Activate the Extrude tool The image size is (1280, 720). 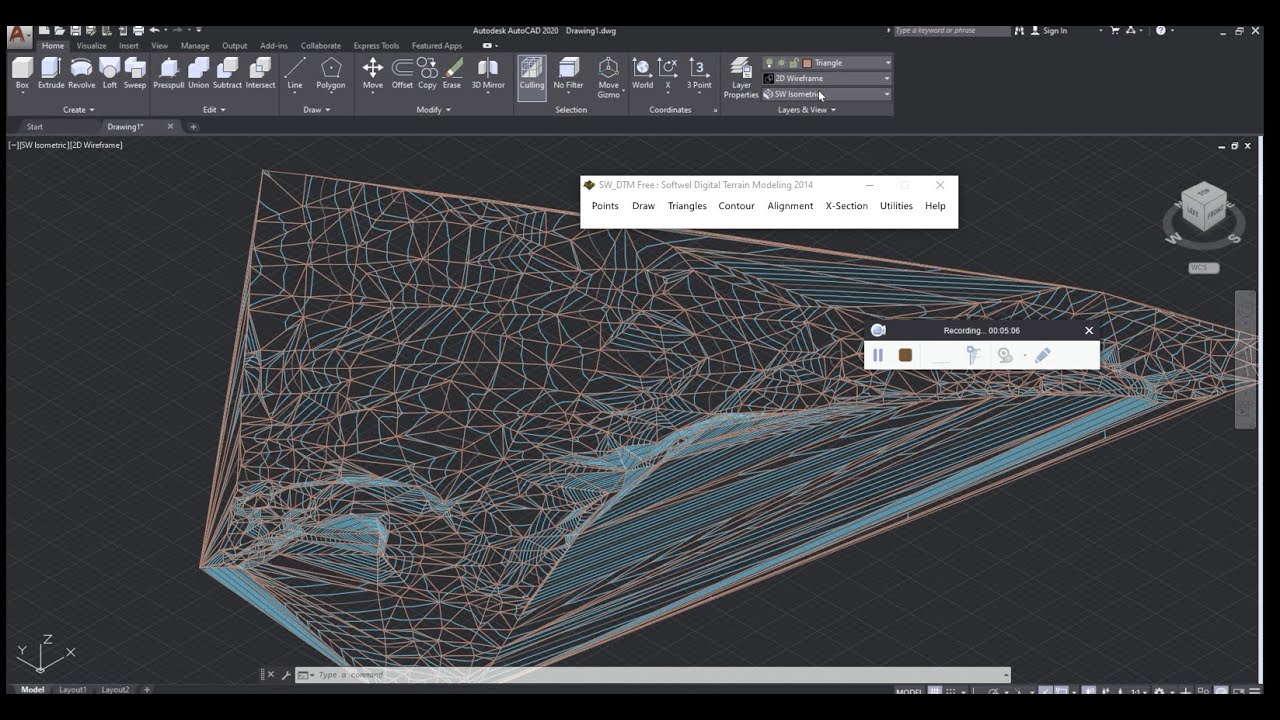pos(51,73)
